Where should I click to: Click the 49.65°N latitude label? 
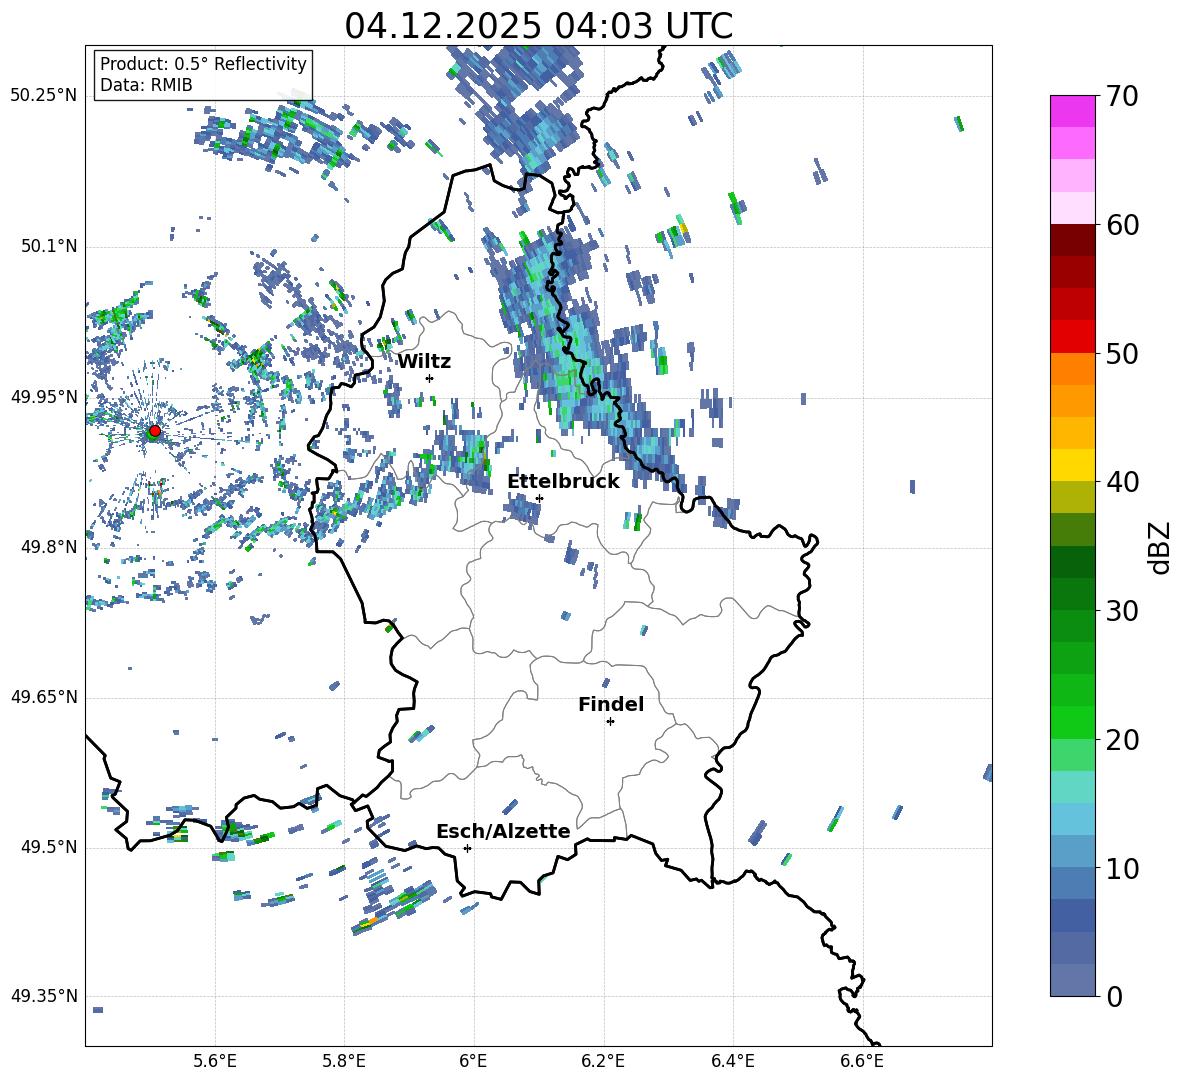tap(44, 696)
